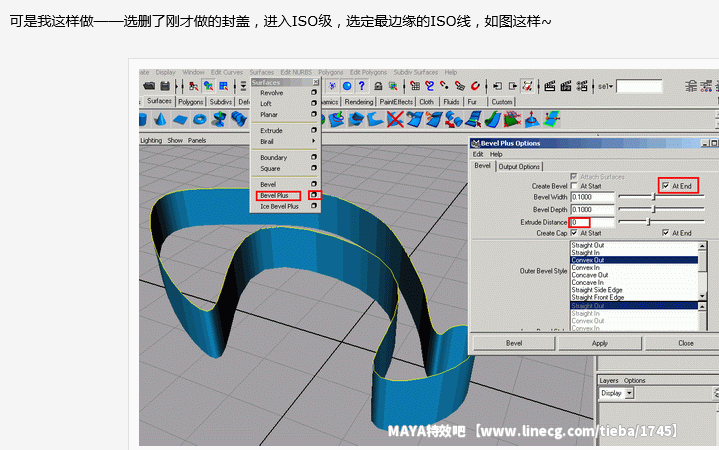Toggle Create Bevel At Start checkbox
719x450 pixels.
coord(574,186)
